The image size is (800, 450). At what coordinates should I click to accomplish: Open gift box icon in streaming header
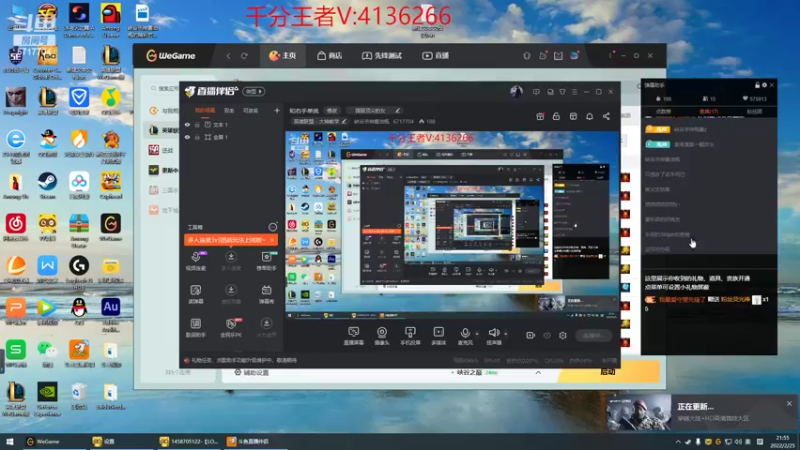click(x=540, y=116)
